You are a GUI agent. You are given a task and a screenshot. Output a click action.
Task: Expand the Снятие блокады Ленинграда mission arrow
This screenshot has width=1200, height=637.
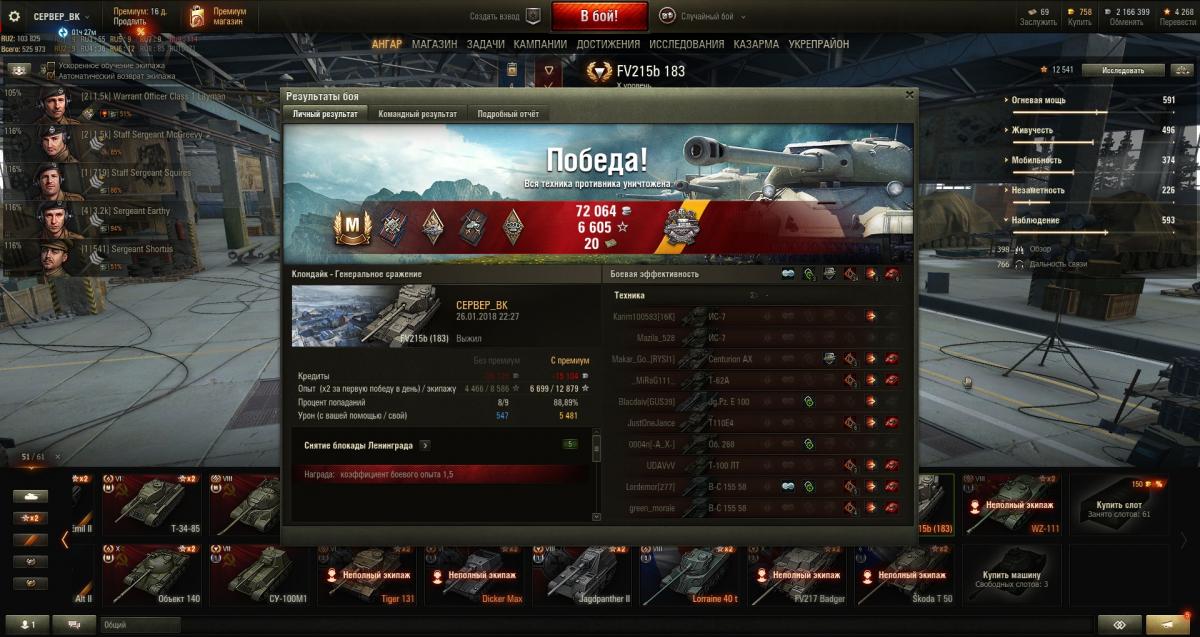425,445
